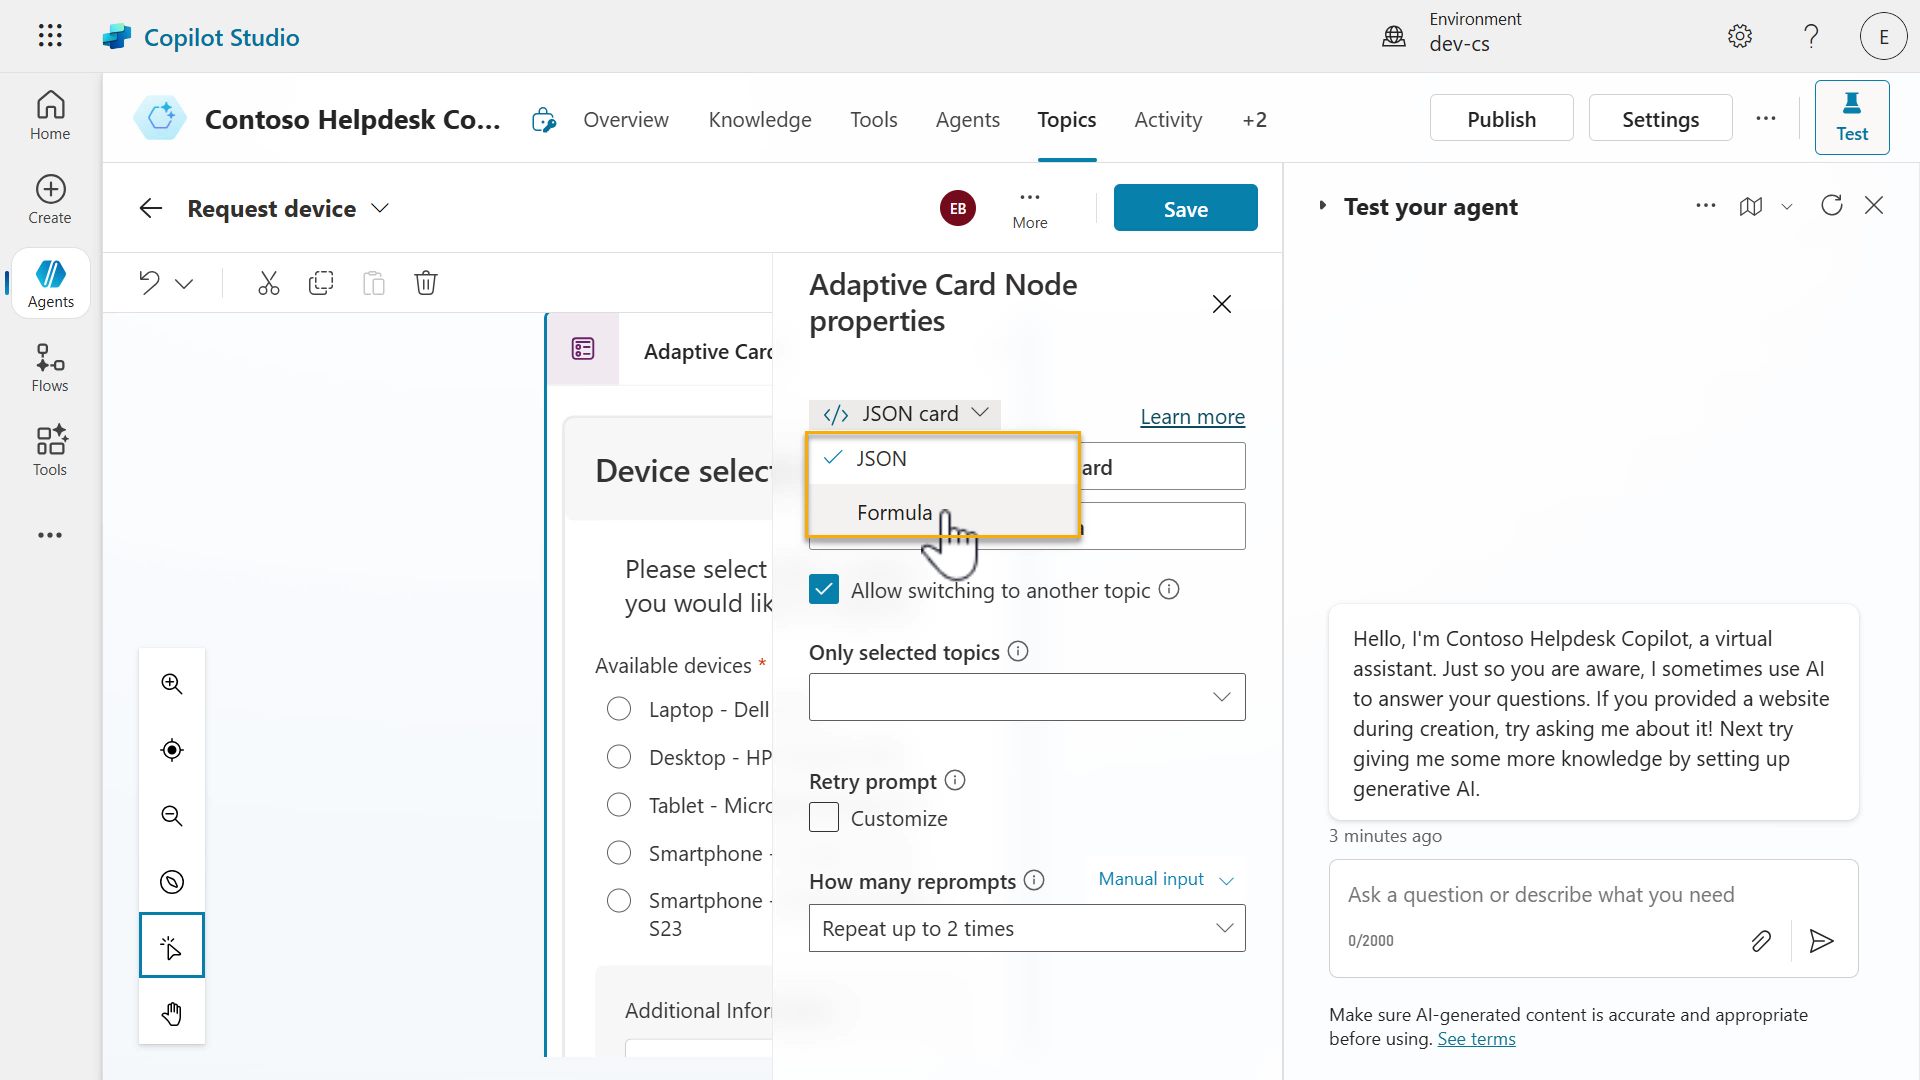The width and height of the screenshot is (1920, 1080).
Task: Choose Formula from the card type menu
Action: click(894, 513)
